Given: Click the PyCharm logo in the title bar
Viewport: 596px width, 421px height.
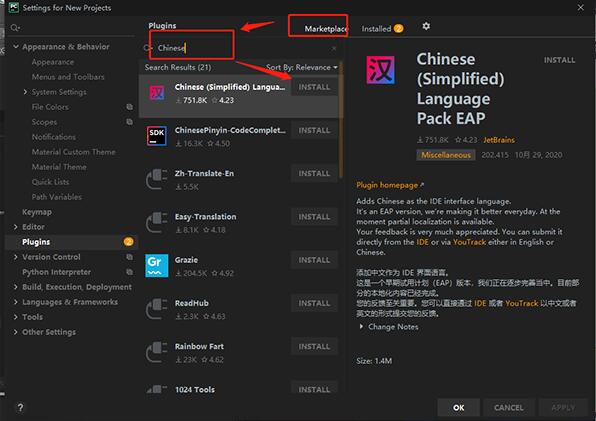Looking at the screenshot, I should (x=14, y=7).
